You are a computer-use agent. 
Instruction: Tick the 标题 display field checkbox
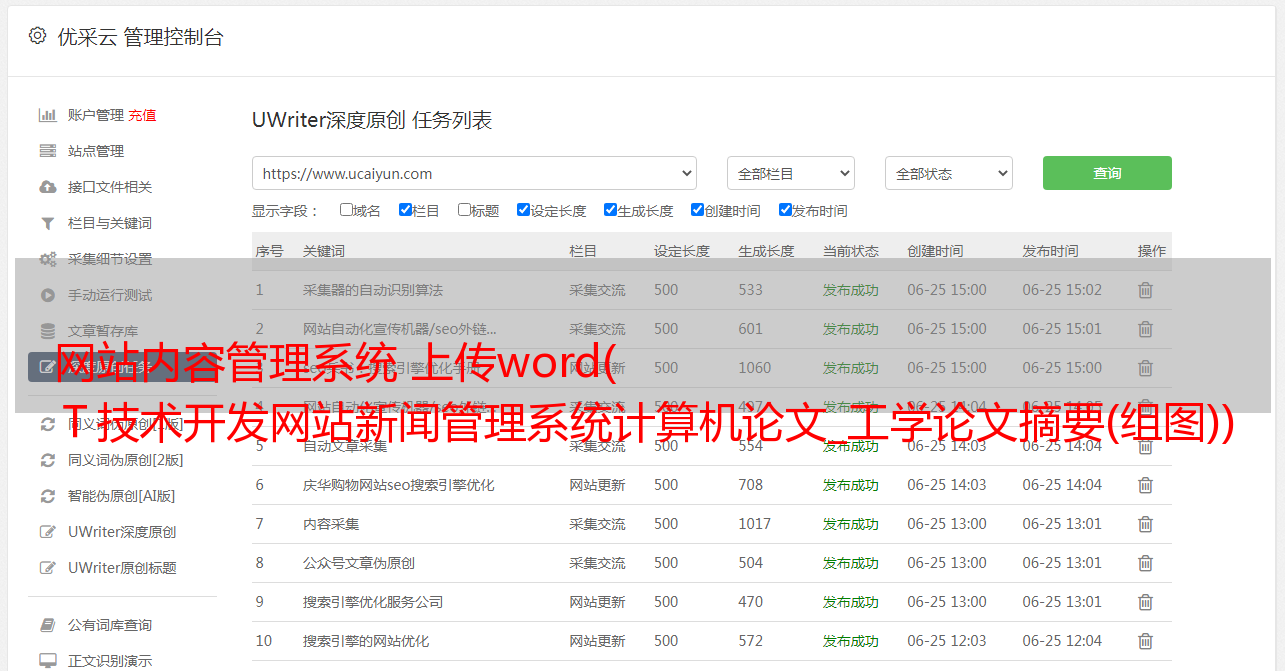[x=464, y=210]
